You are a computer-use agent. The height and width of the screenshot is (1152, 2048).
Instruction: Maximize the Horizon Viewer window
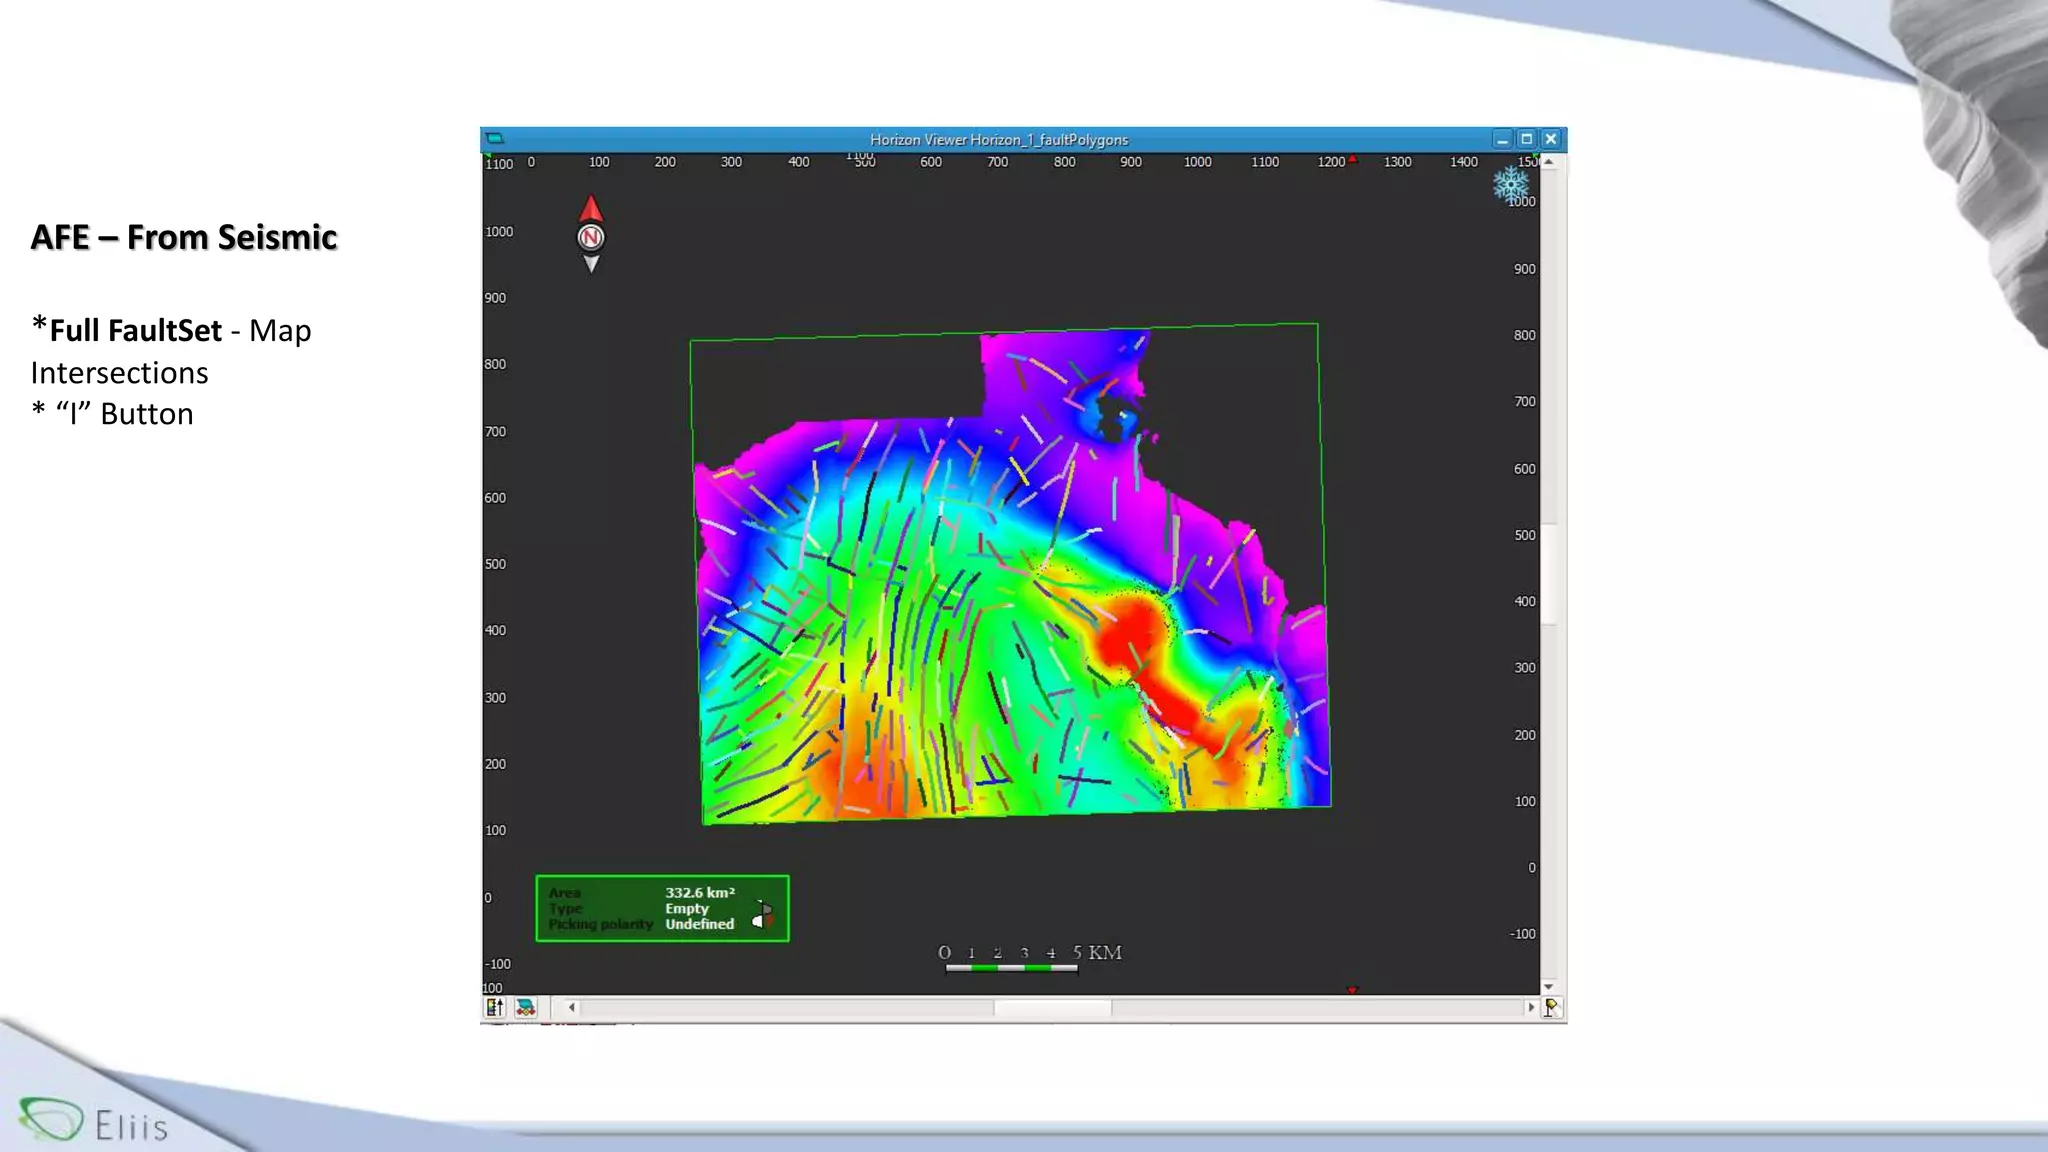[1527, 139]
